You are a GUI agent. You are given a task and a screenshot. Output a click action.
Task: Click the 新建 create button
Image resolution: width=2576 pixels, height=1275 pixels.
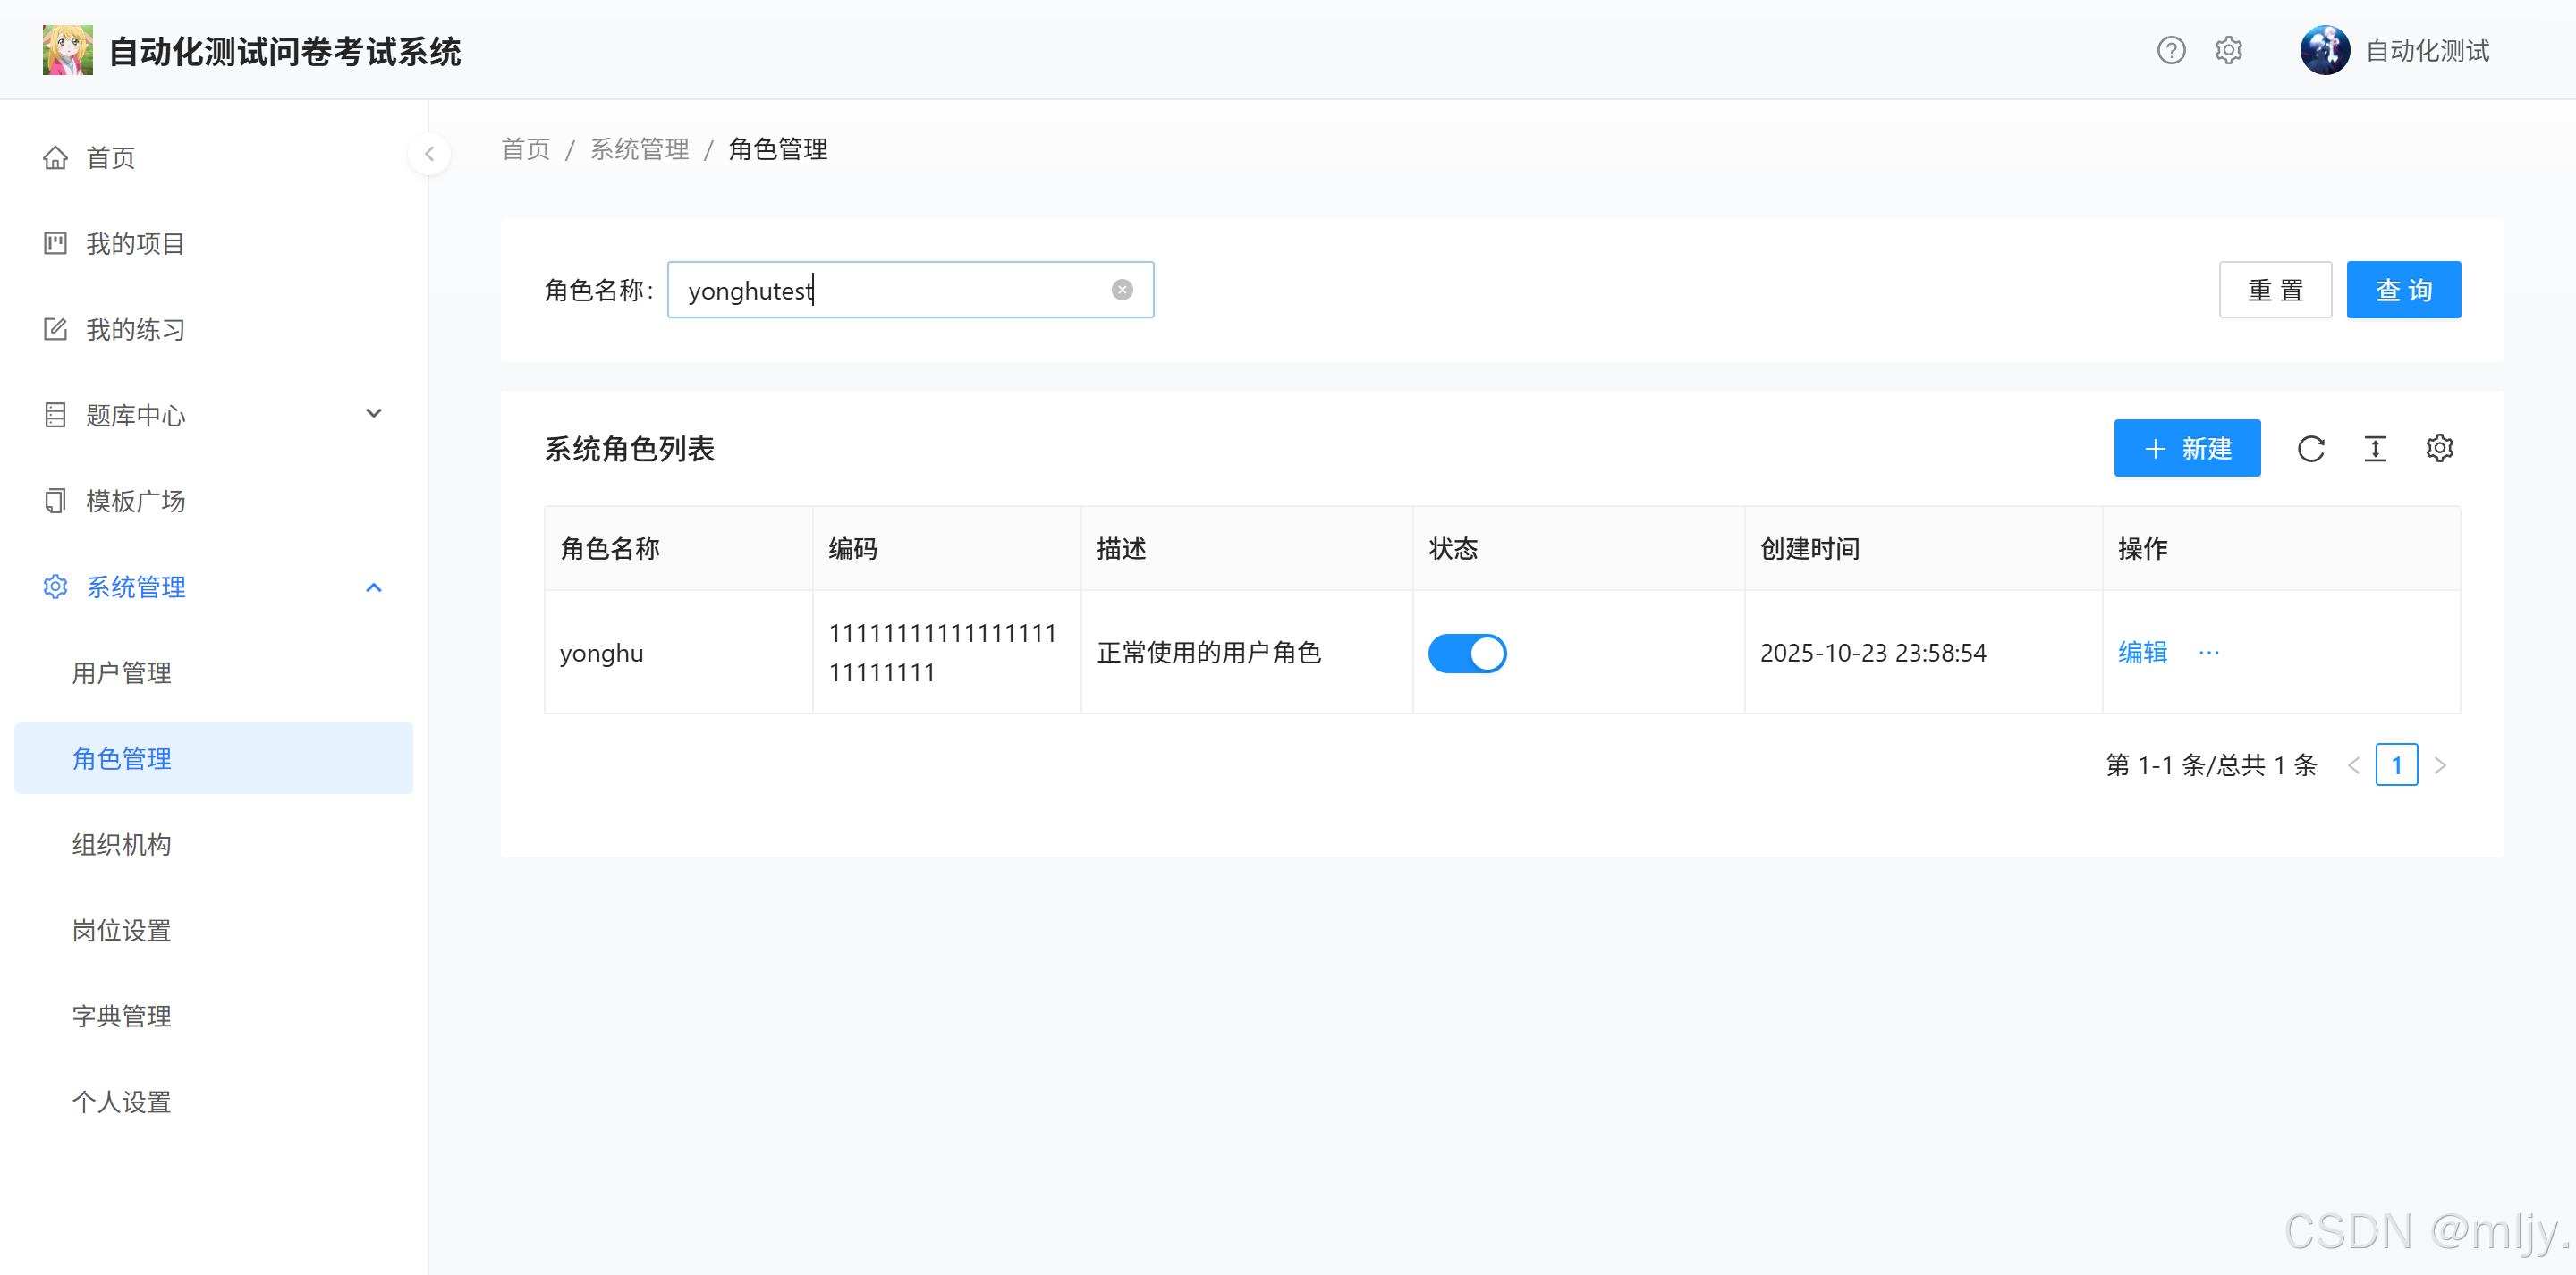pyautogui.click(x=2187, y=449)
